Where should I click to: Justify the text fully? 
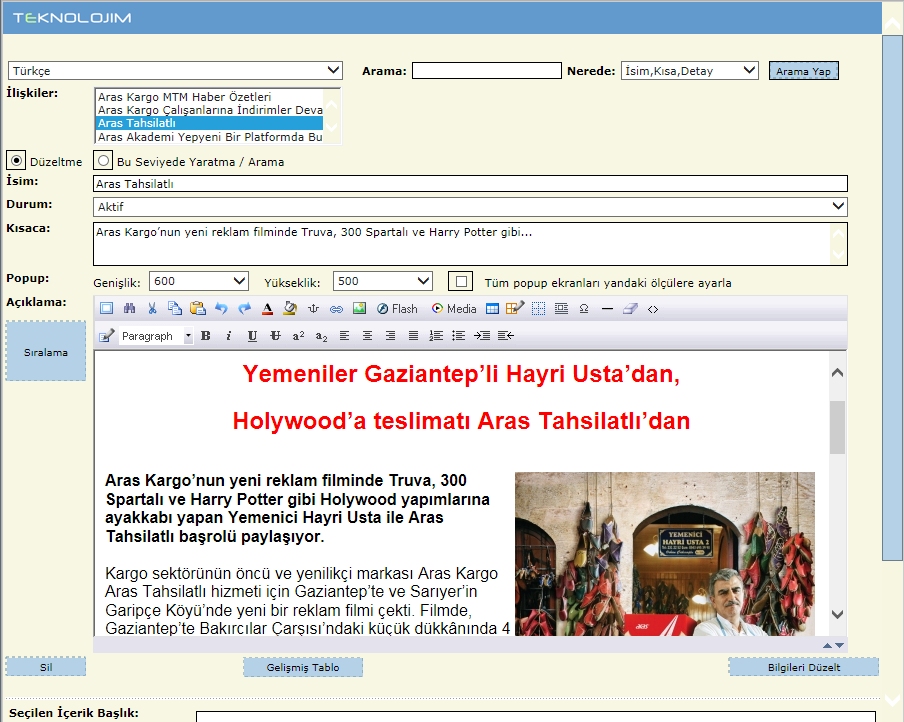point(413,336)
